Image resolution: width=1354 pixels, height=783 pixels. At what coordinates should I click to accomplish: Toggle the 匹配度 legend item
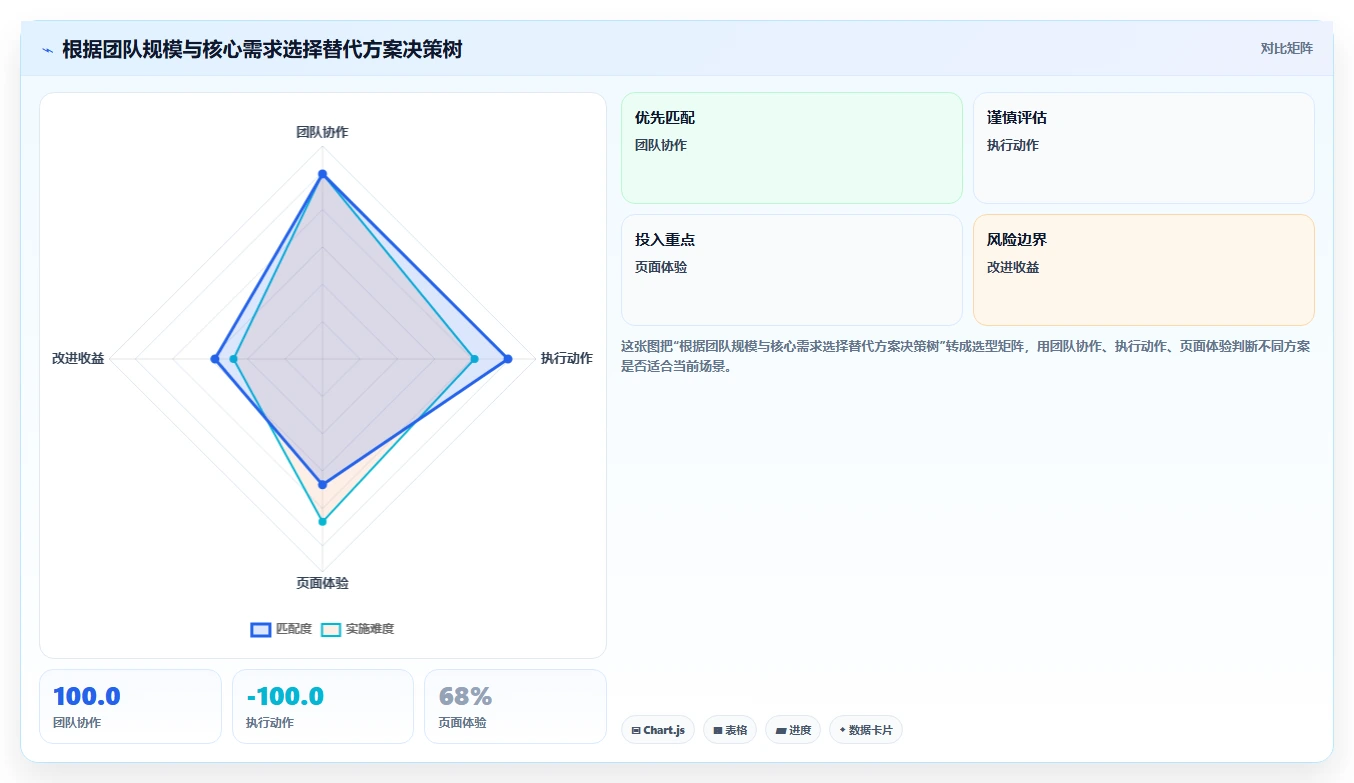click(281, 629)
